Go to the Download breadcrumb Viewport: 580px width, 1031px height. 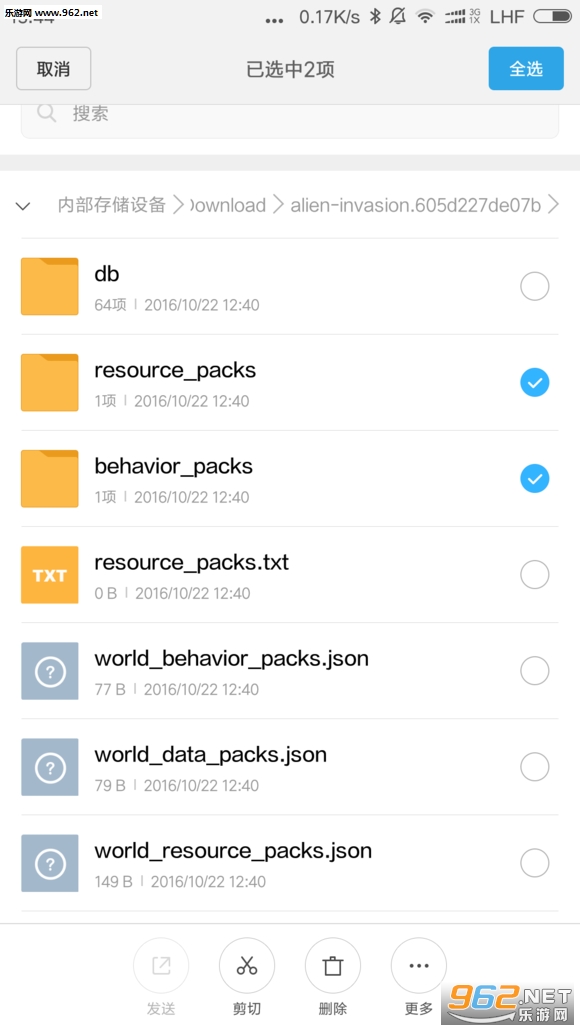pos(228,205)
